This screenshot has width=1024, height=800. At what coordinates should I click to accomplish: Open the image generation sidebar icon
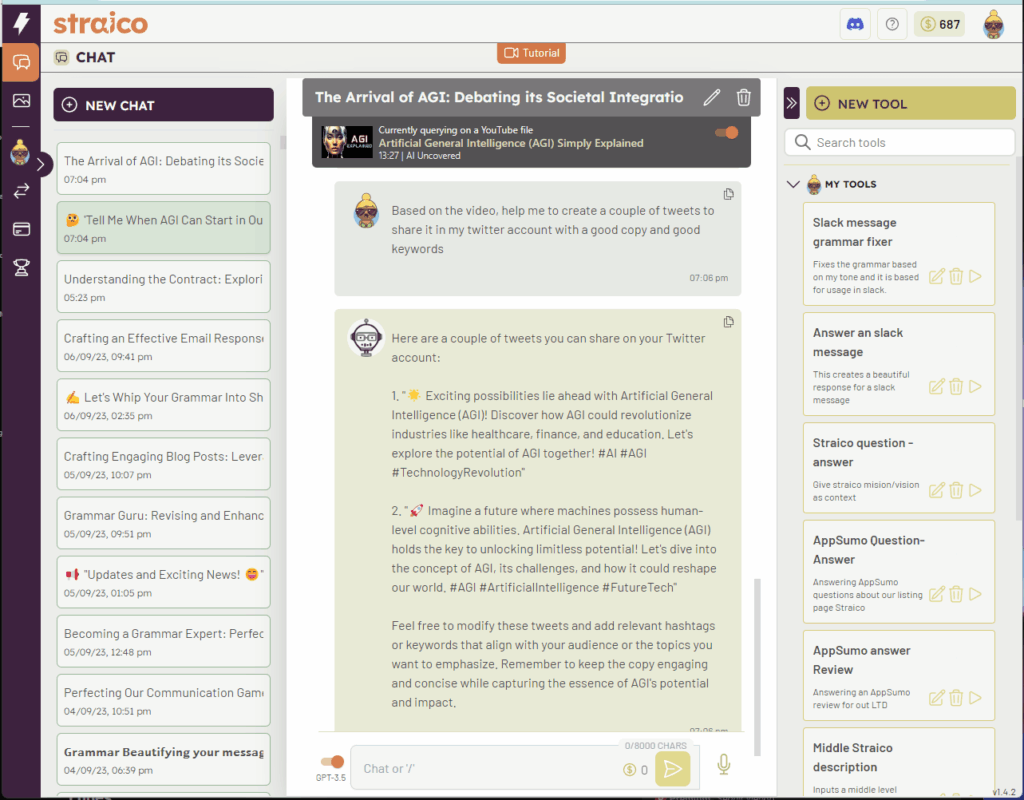[x=22, y=101]
